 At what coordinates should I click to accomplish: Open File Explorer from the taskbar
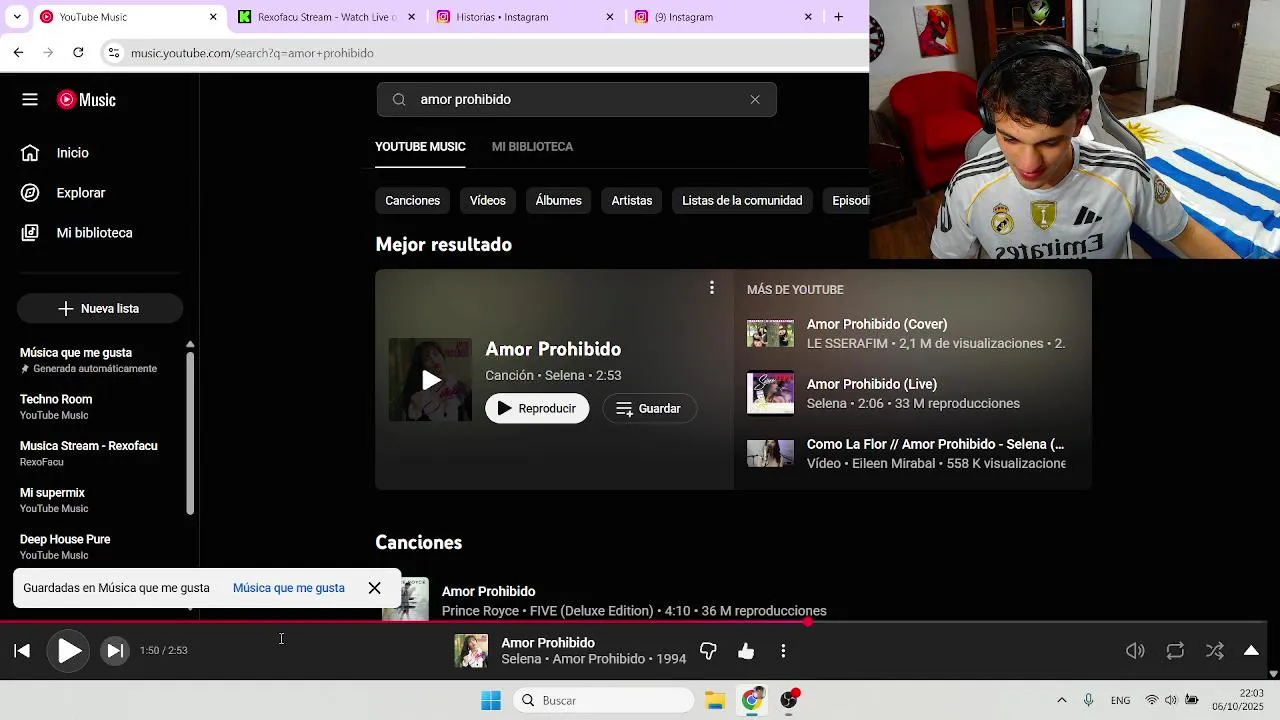tap(714, 701)
